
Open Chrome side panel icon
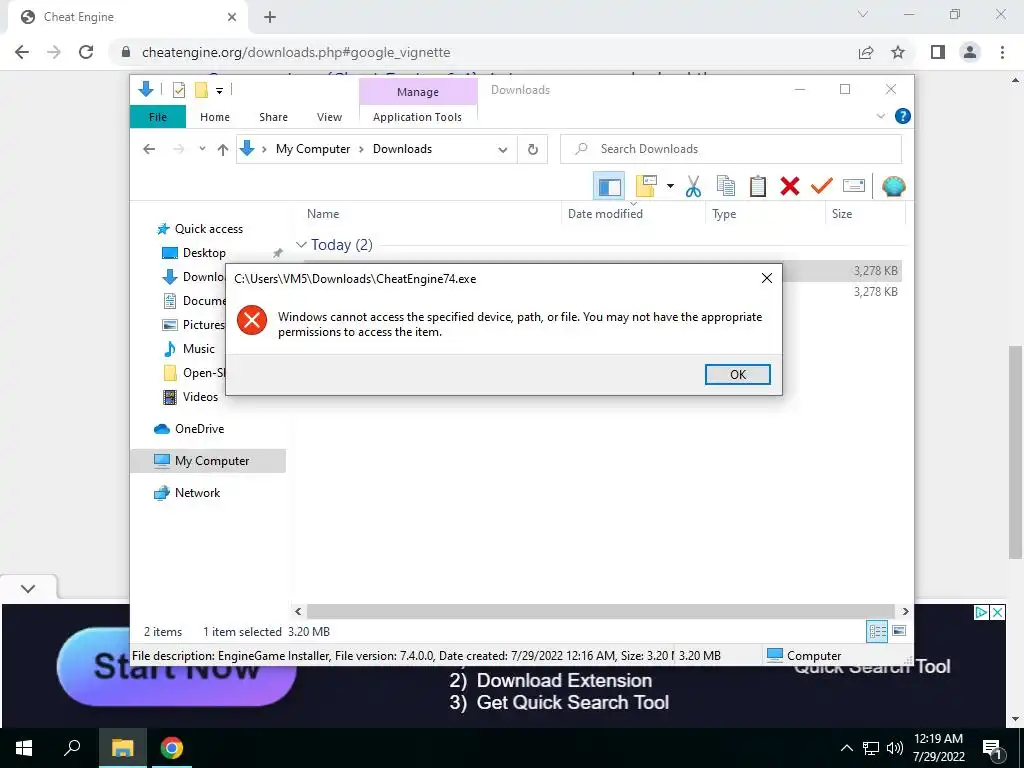pos(938,52)
